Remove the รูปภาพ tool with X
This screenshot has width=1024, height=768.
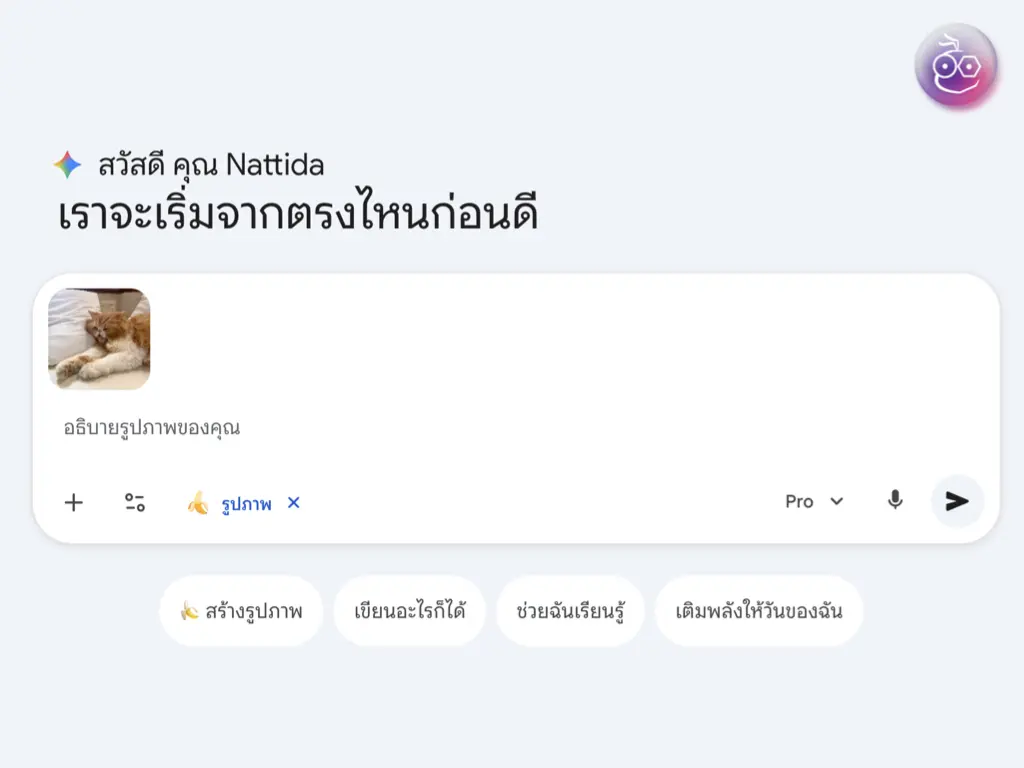(x=294, y=502)
